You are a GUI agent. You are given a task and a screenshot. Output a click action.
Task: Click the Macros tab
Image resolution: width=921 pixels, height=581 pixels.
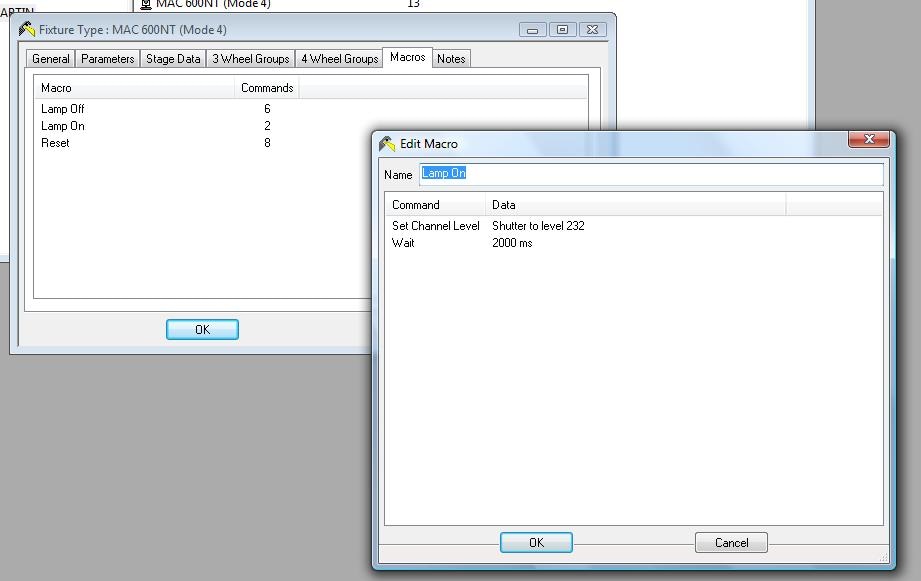[408, 57]
